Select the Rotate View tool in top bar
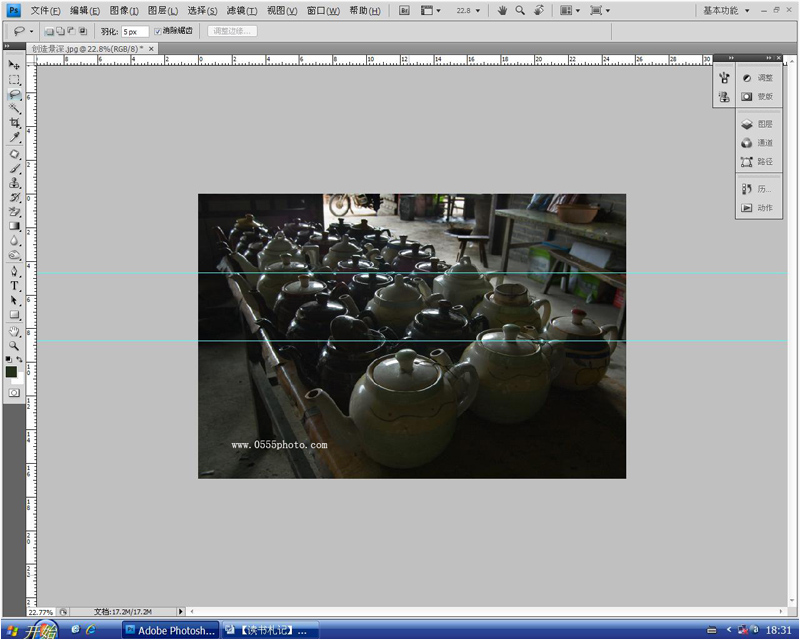This screenshot has height=640, width=800. tap(540, 10)
